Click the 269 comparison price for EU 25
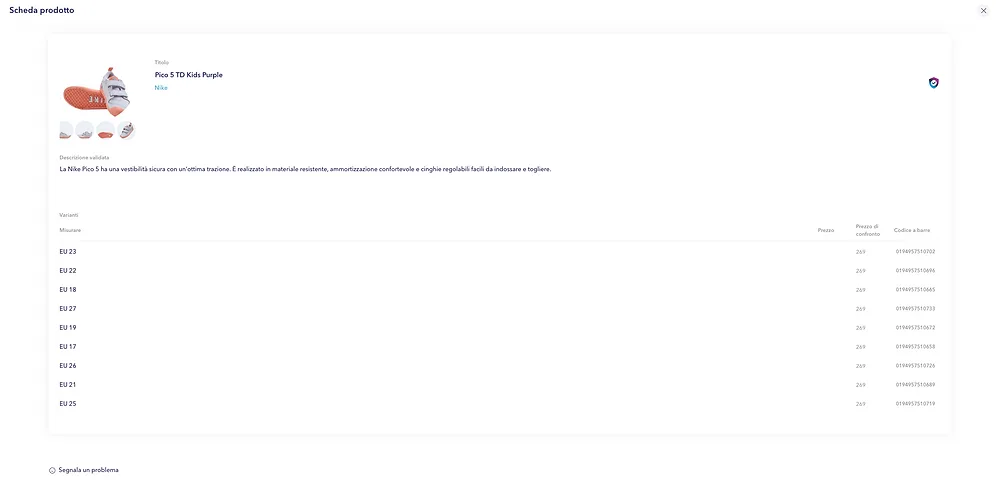 tap(860, 404)
